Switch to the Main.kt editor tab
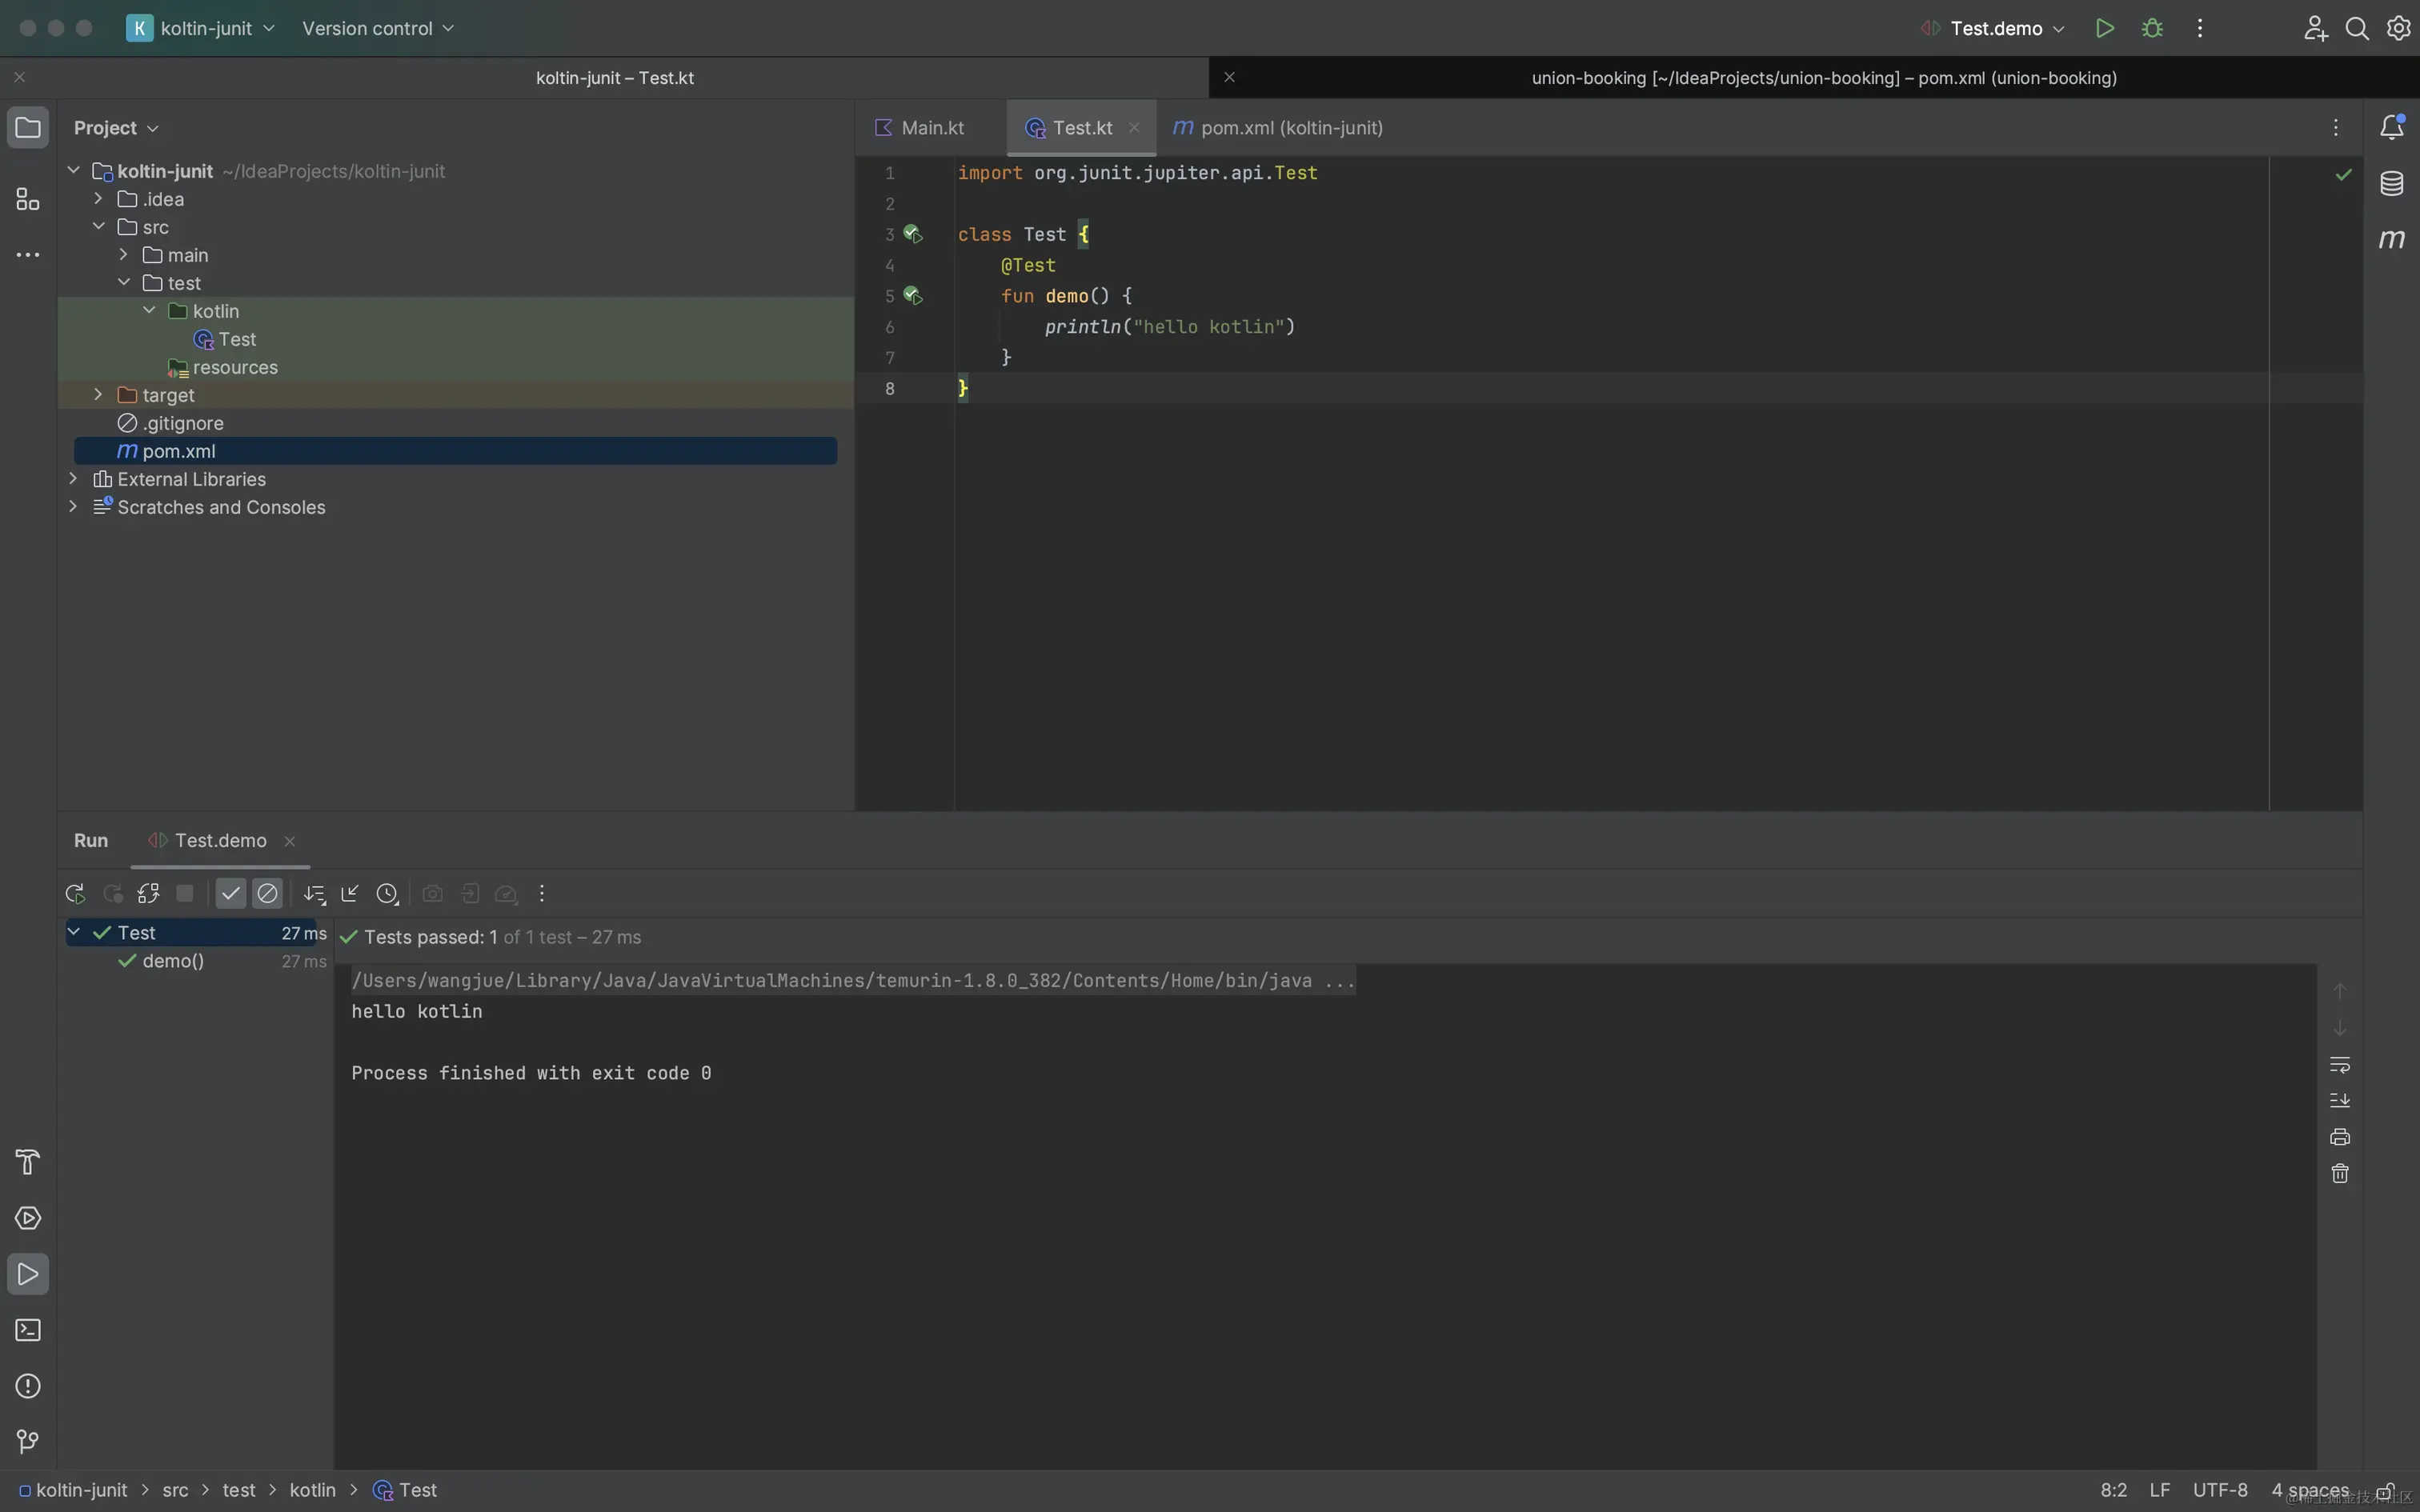The image size is (2420, 1512). pyautogui.click(x=920, y=128)
